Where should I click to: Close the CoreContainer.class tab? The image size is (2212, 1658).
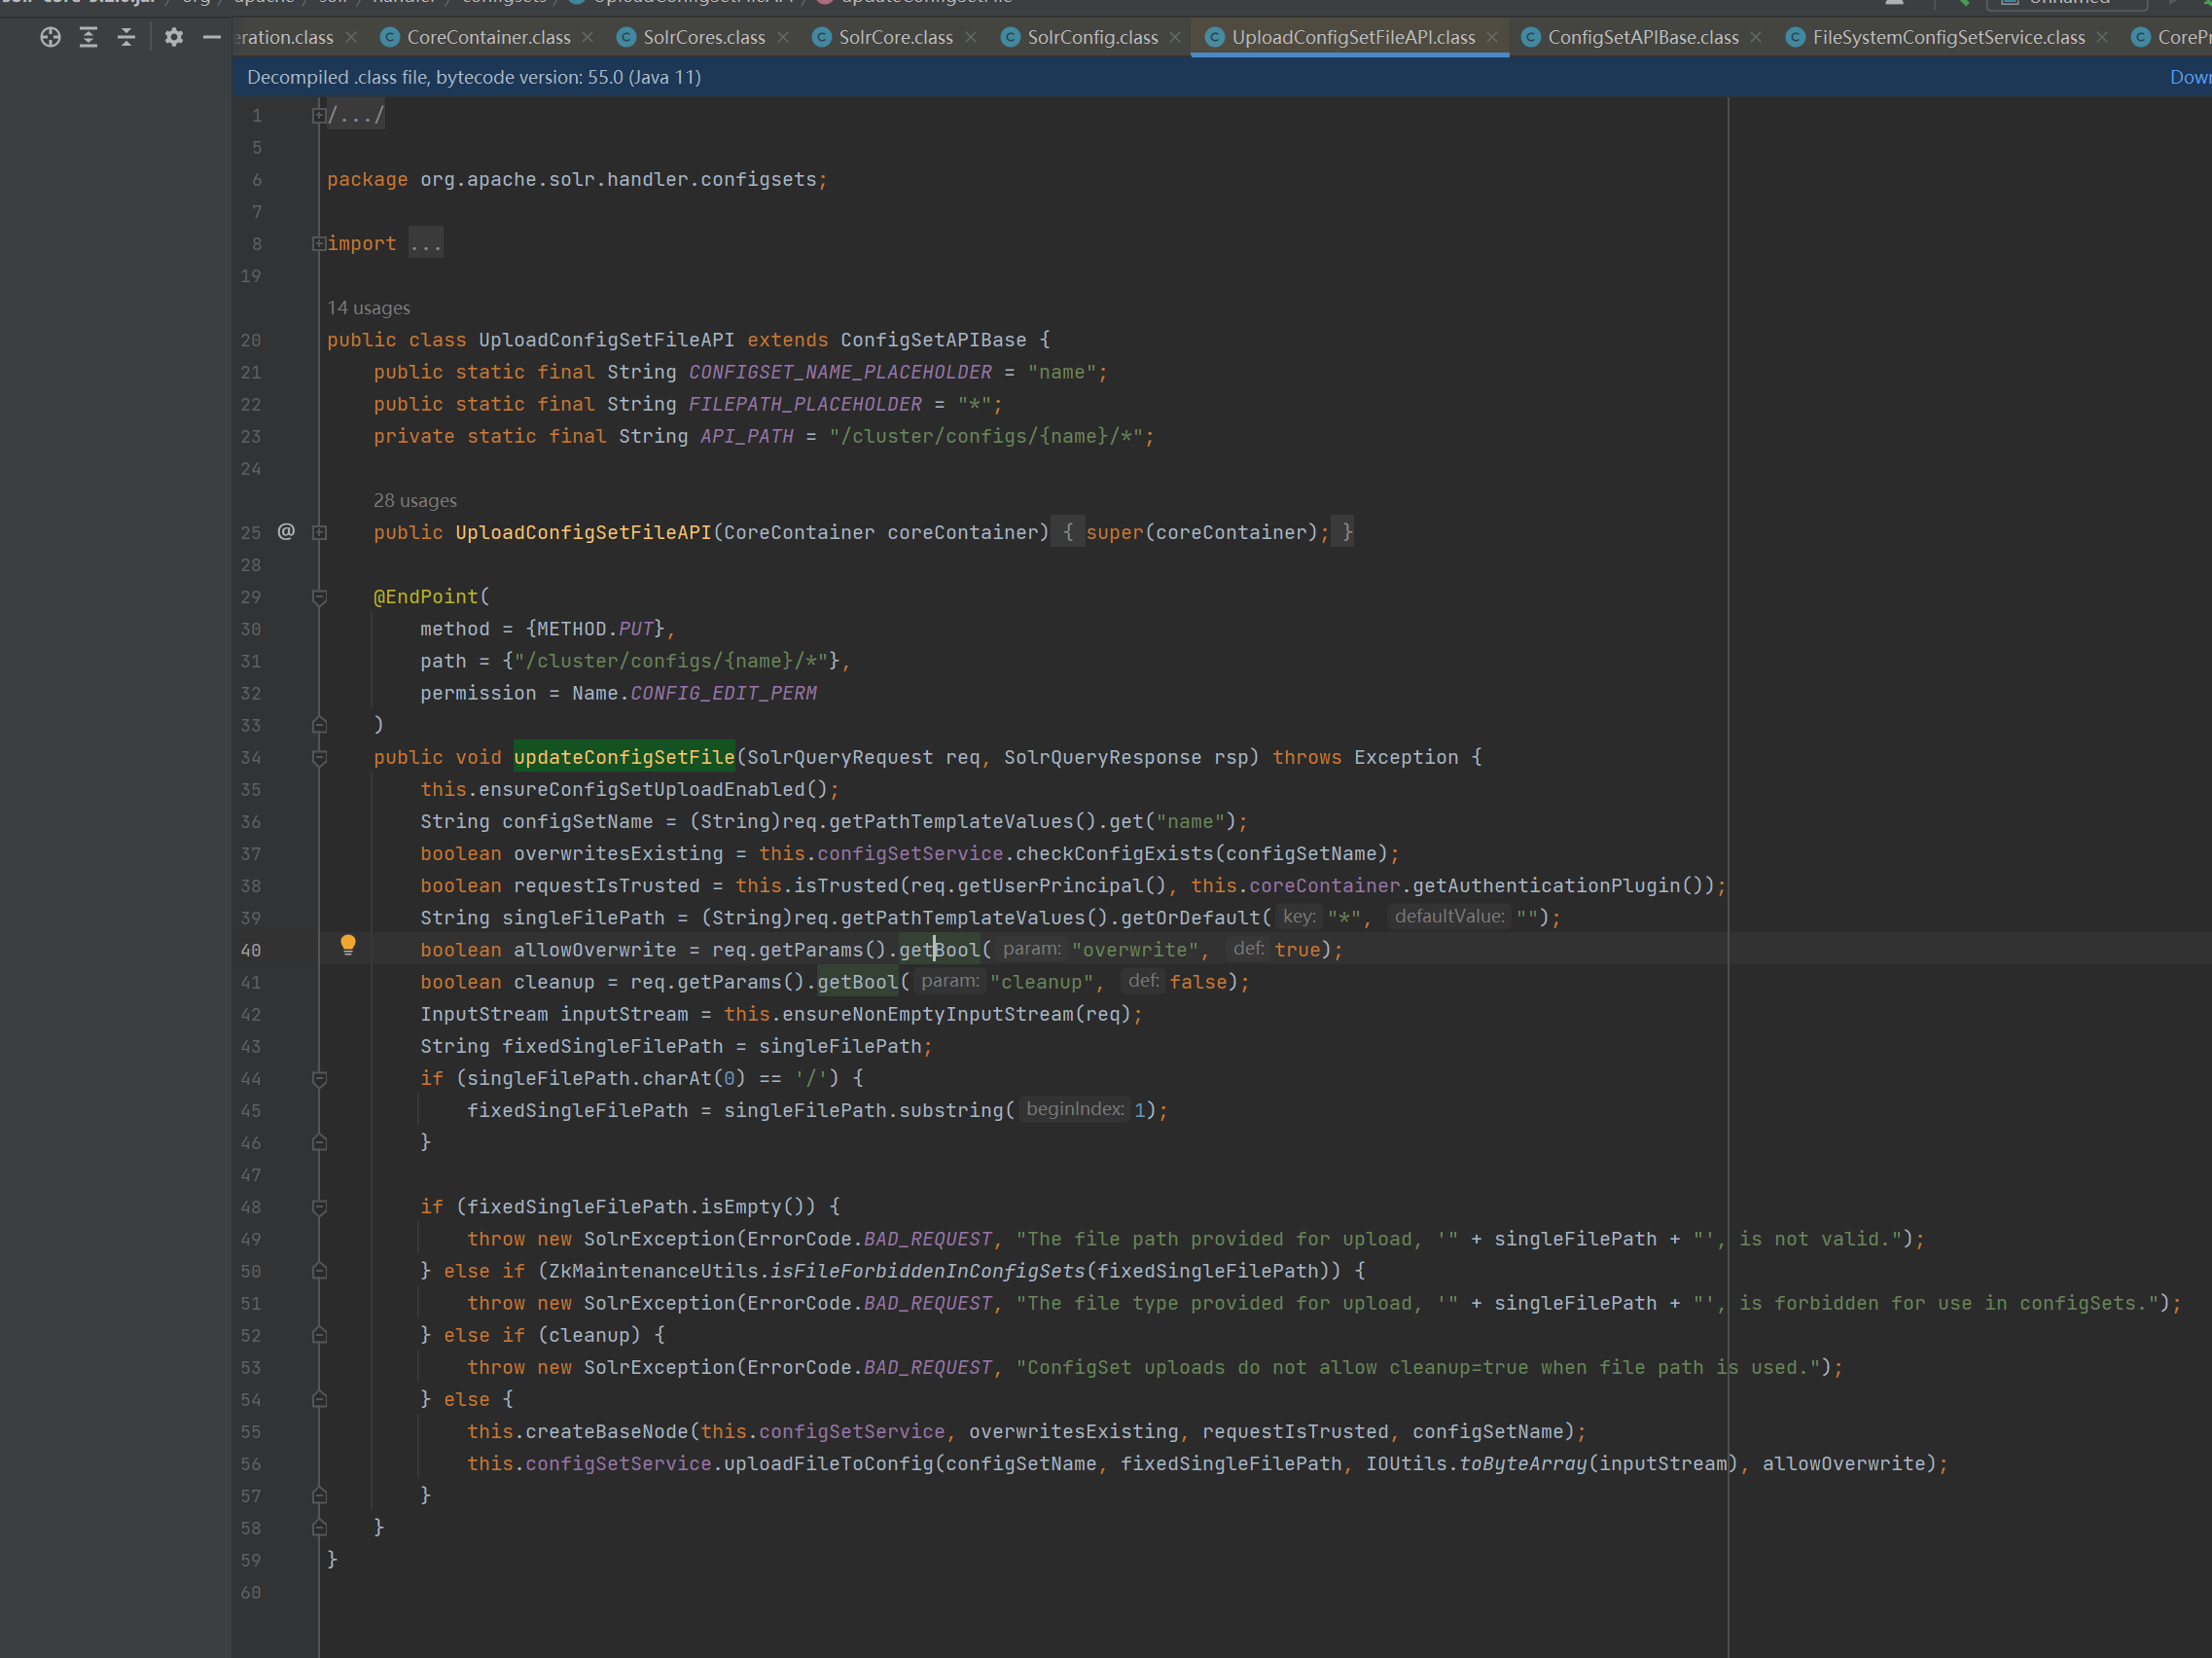(588, 37)
